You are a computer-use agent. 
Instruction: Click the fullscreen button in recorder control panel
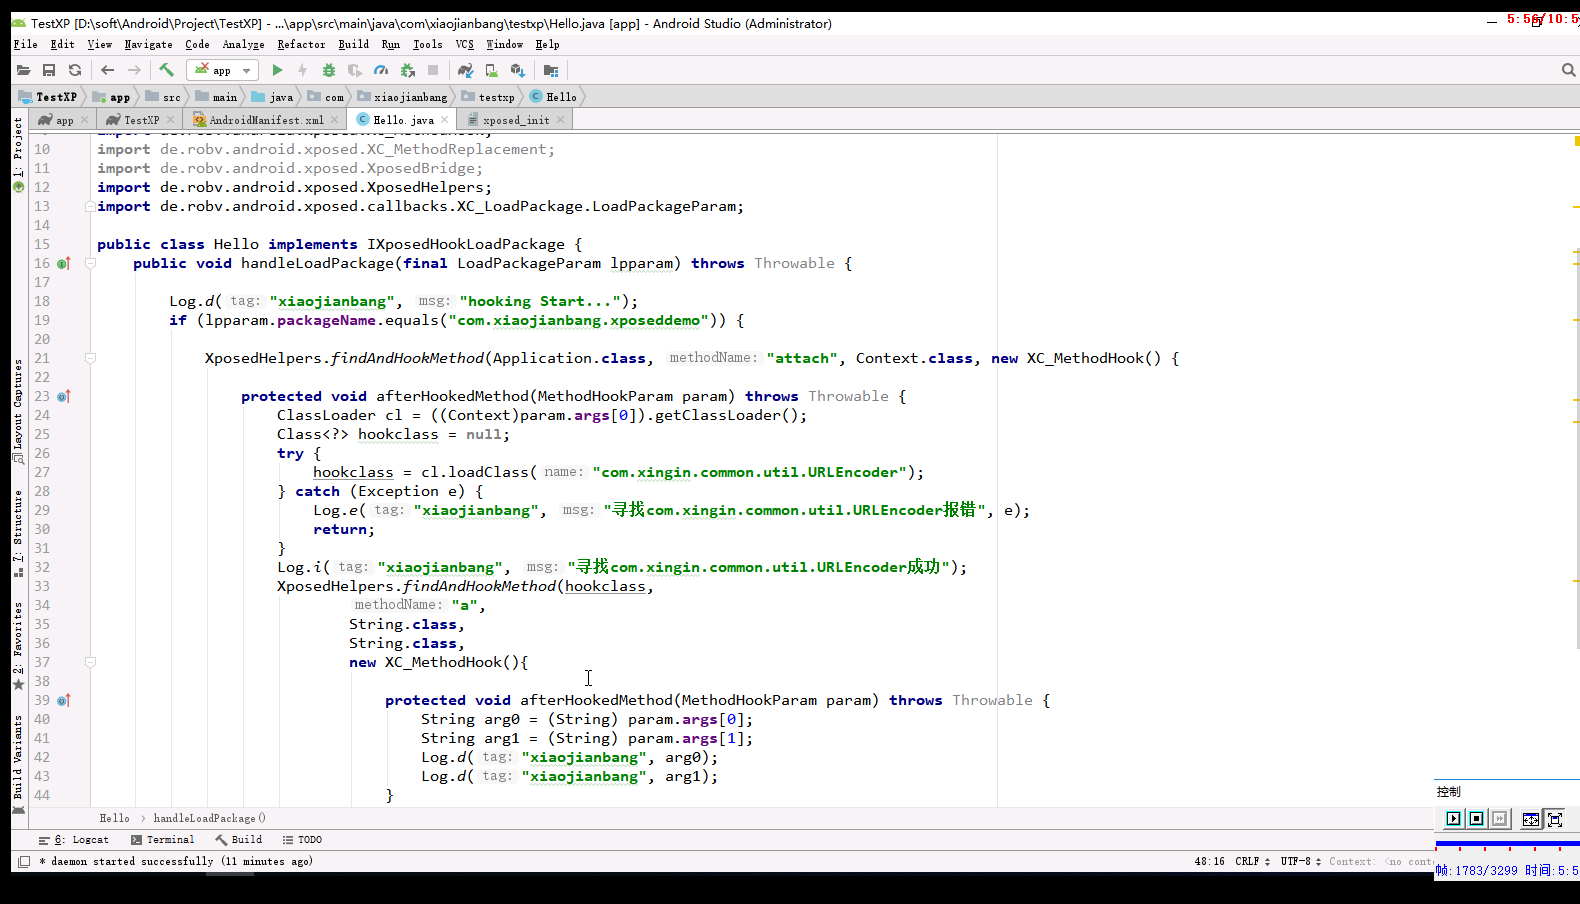tap(1555, 819)
